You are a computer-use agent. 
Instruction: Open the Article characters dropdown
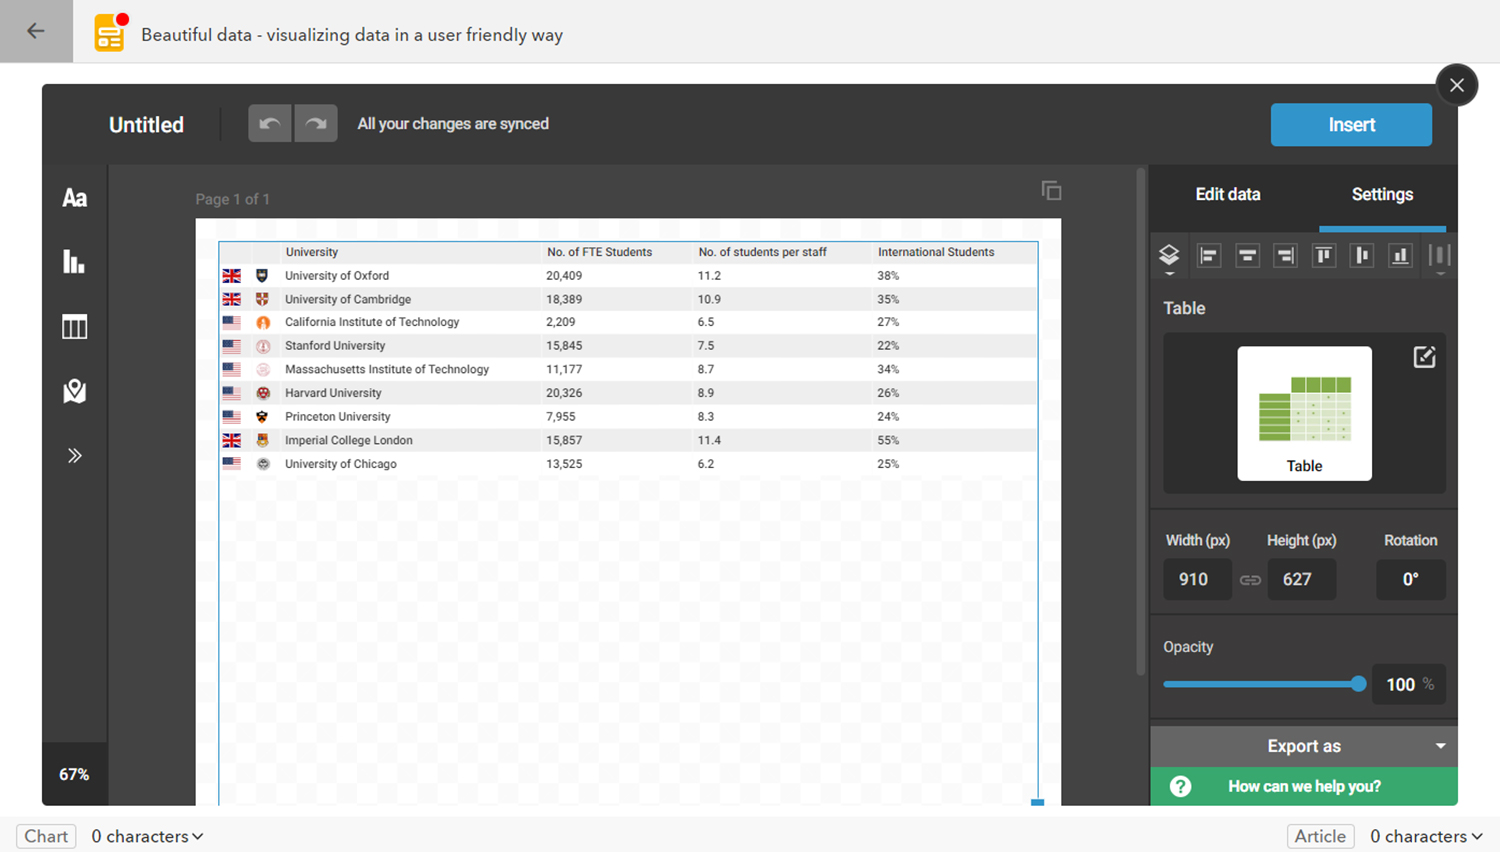[x=1426, y=836]
